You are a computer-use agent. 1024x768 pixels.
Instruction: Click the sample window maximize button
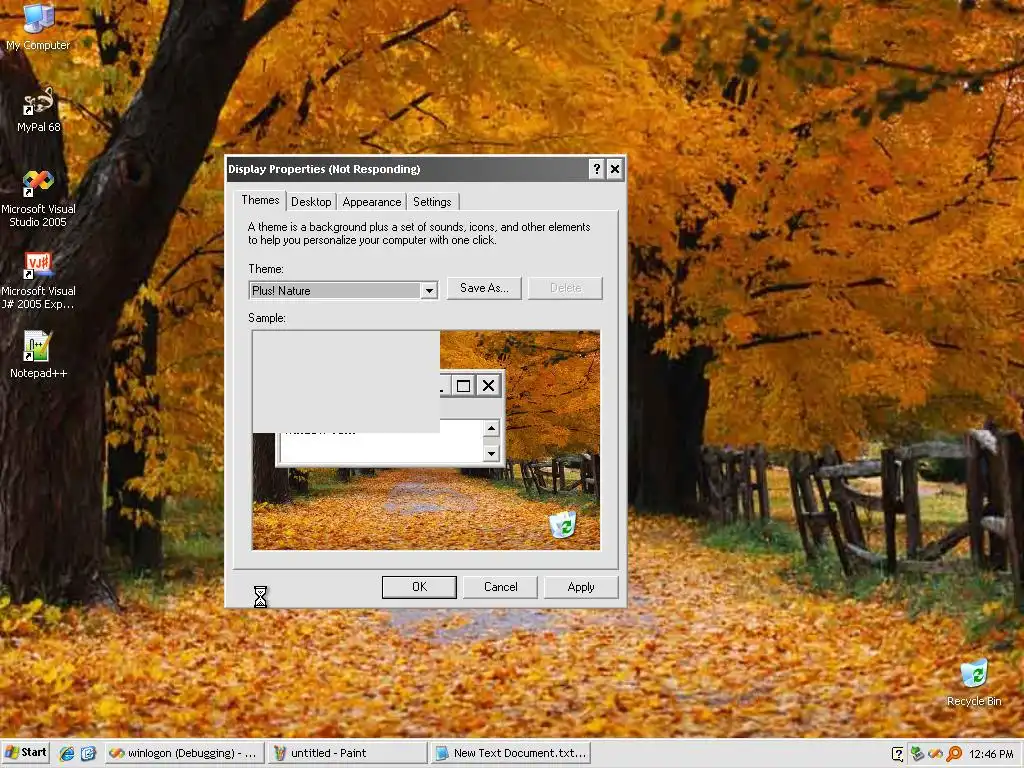point(464,386)
